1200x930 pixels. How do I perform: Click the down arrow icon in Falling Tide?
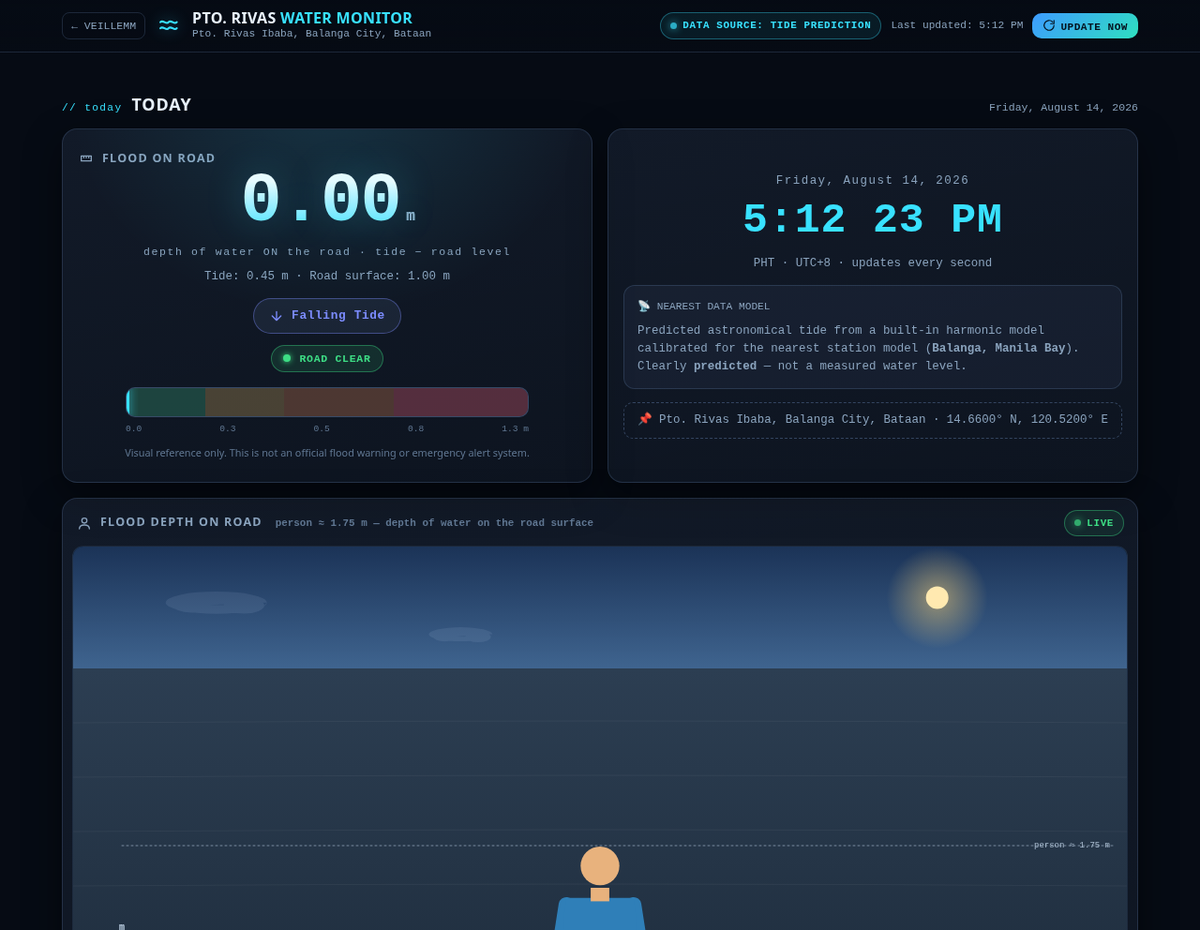[x=277, y=316]
